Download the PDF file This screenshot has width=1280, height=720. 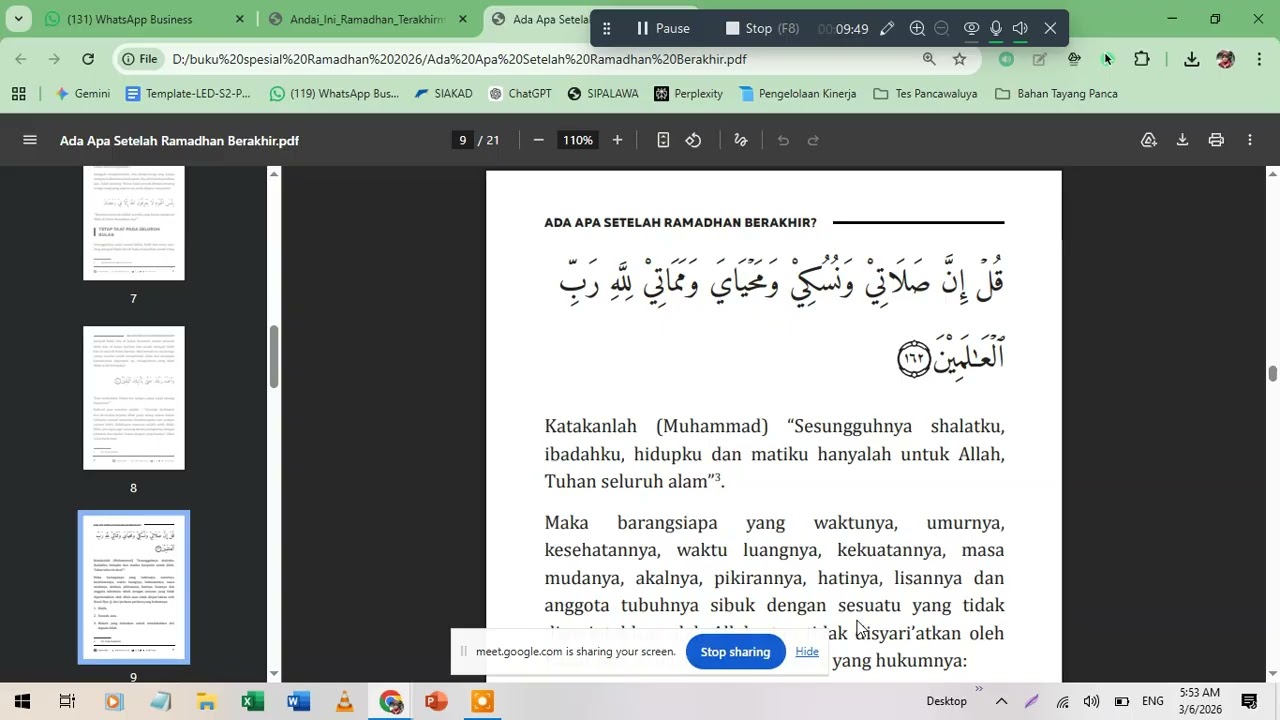(1182, 140)
